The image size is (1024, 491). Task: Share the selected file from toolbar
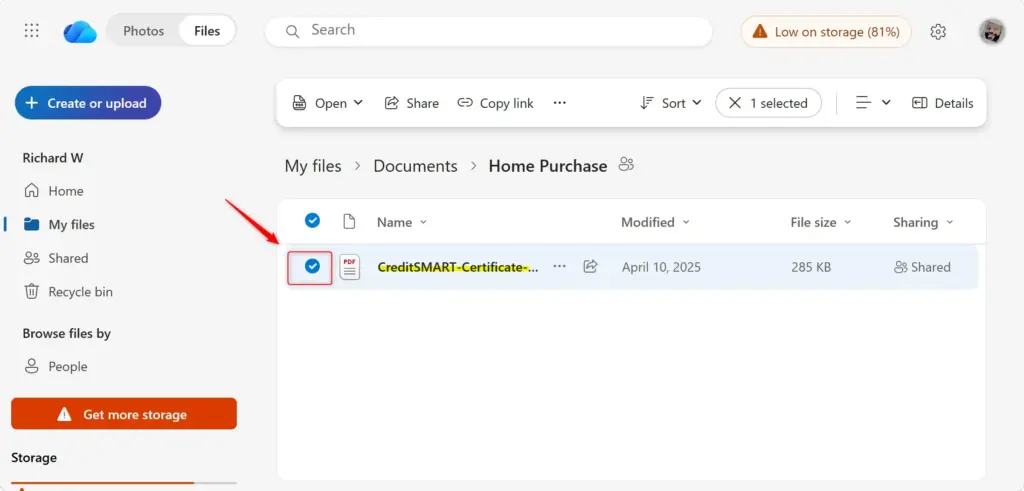[x=411, y=103]
